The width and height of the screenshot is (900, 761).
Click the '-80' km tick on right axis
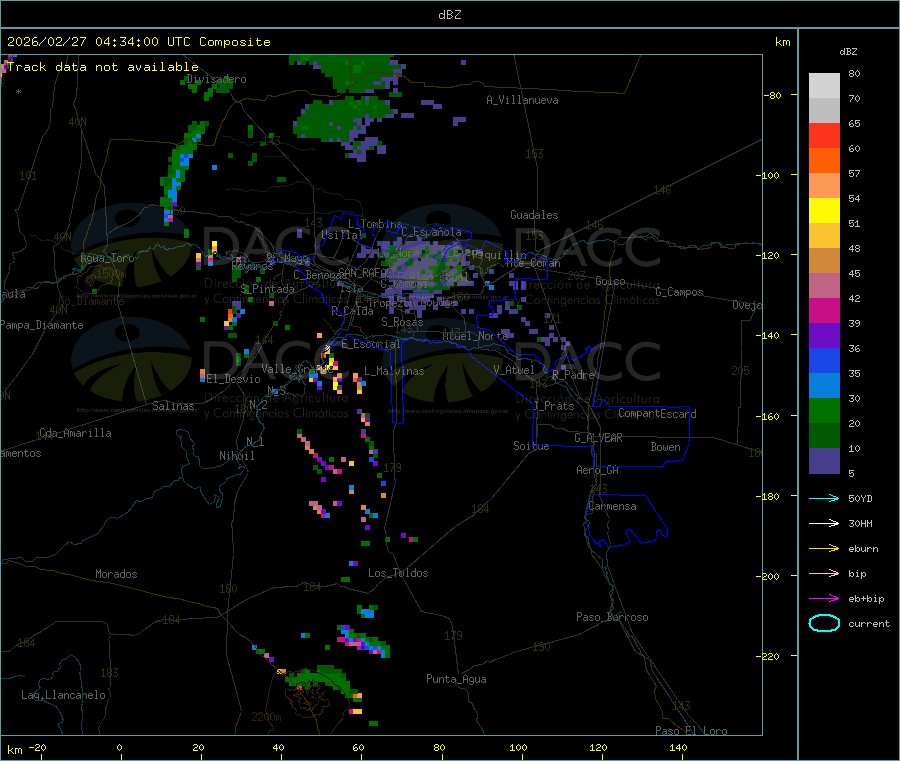pyautogui.click(x=773, y=95)
